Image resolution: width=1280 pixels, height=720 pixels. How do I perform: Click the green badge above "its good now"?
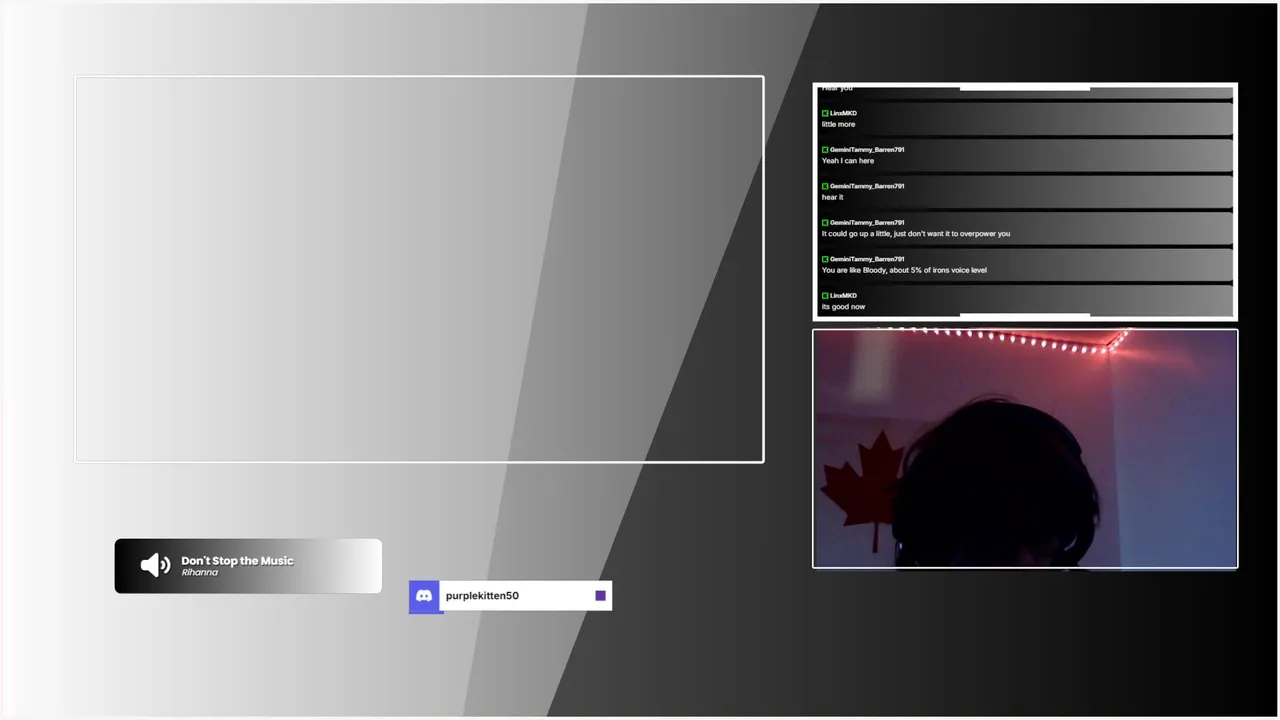[825, 296]
